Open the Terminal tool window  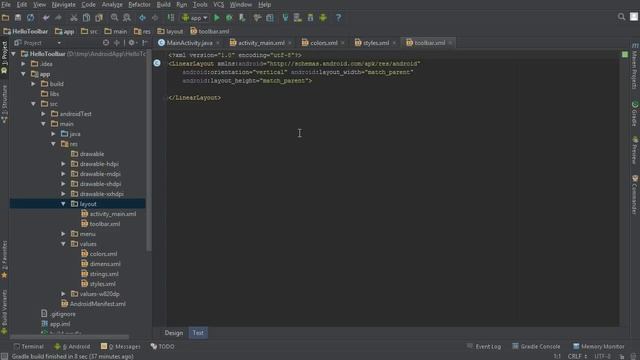tap(29, 347)
